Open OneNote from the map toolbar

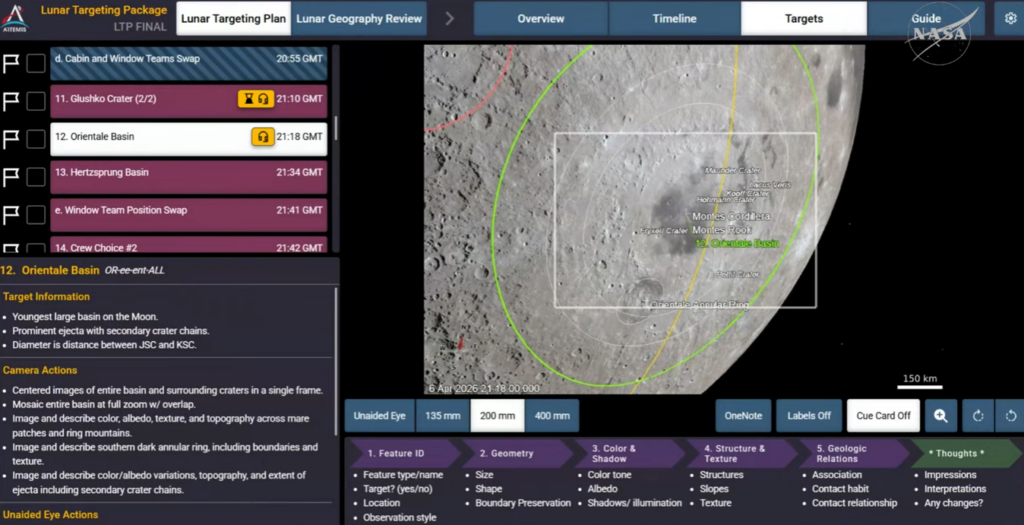pos(743,416)
